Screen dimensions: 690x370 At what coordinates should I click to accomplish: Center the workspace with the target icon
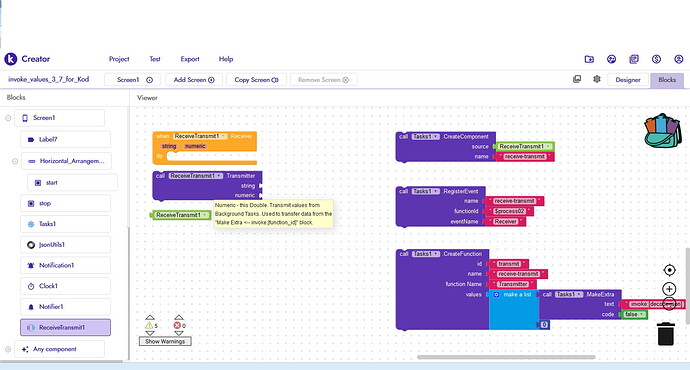click(x=669, y=270)
